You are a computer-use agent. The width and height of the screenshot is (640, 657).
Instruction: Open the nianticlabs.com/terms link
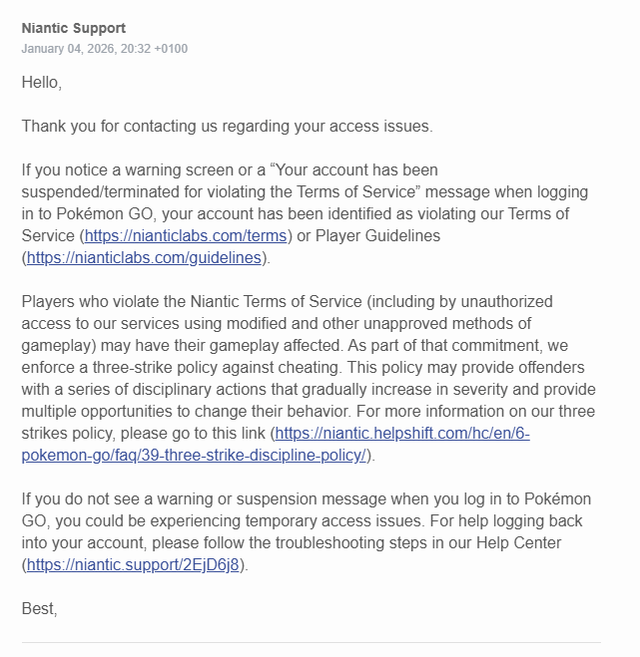point(187,236)
